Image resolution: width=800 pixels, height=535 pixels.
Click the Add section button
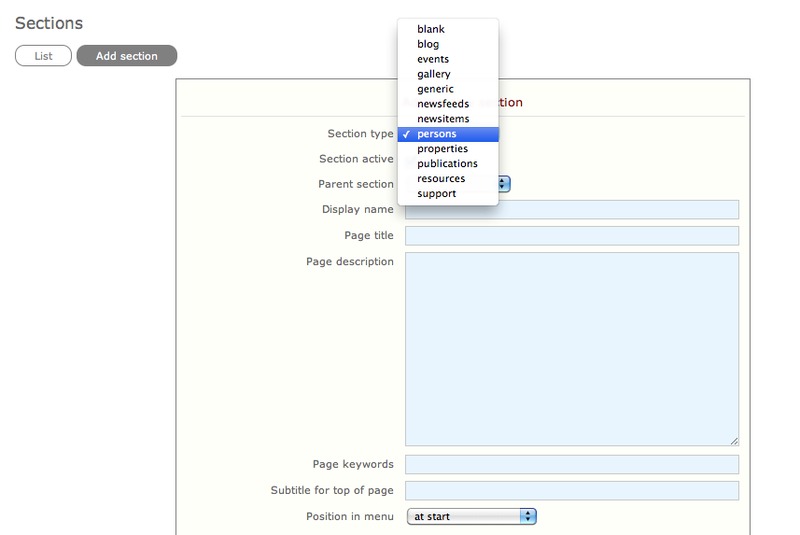coord(126,56)
